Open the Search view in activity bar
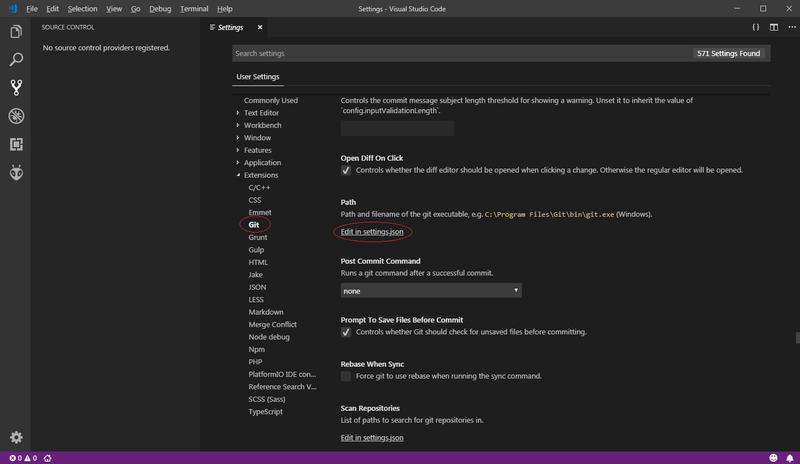The width and height of the screenshot is (800, 464). 16,60
